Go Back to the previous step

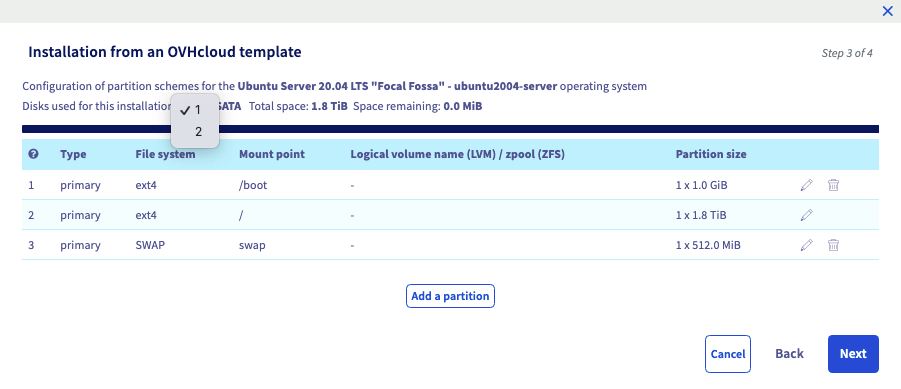click(x=790, y=354)
